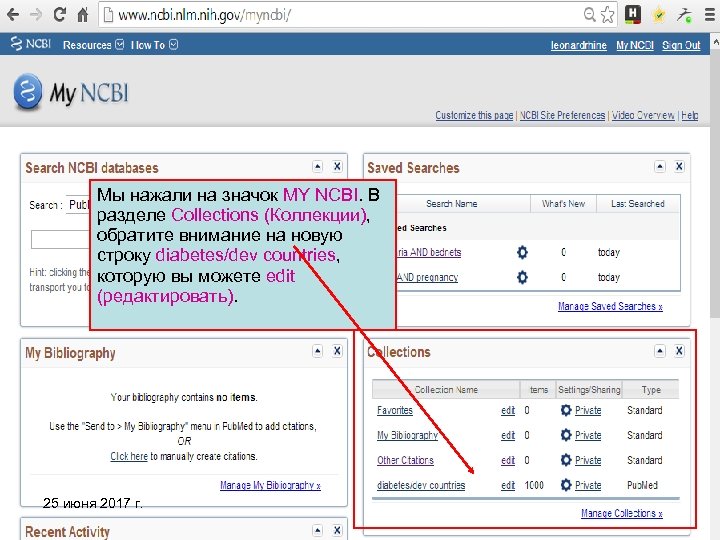Open Manage Saved Searches

[x=610, y=306]
